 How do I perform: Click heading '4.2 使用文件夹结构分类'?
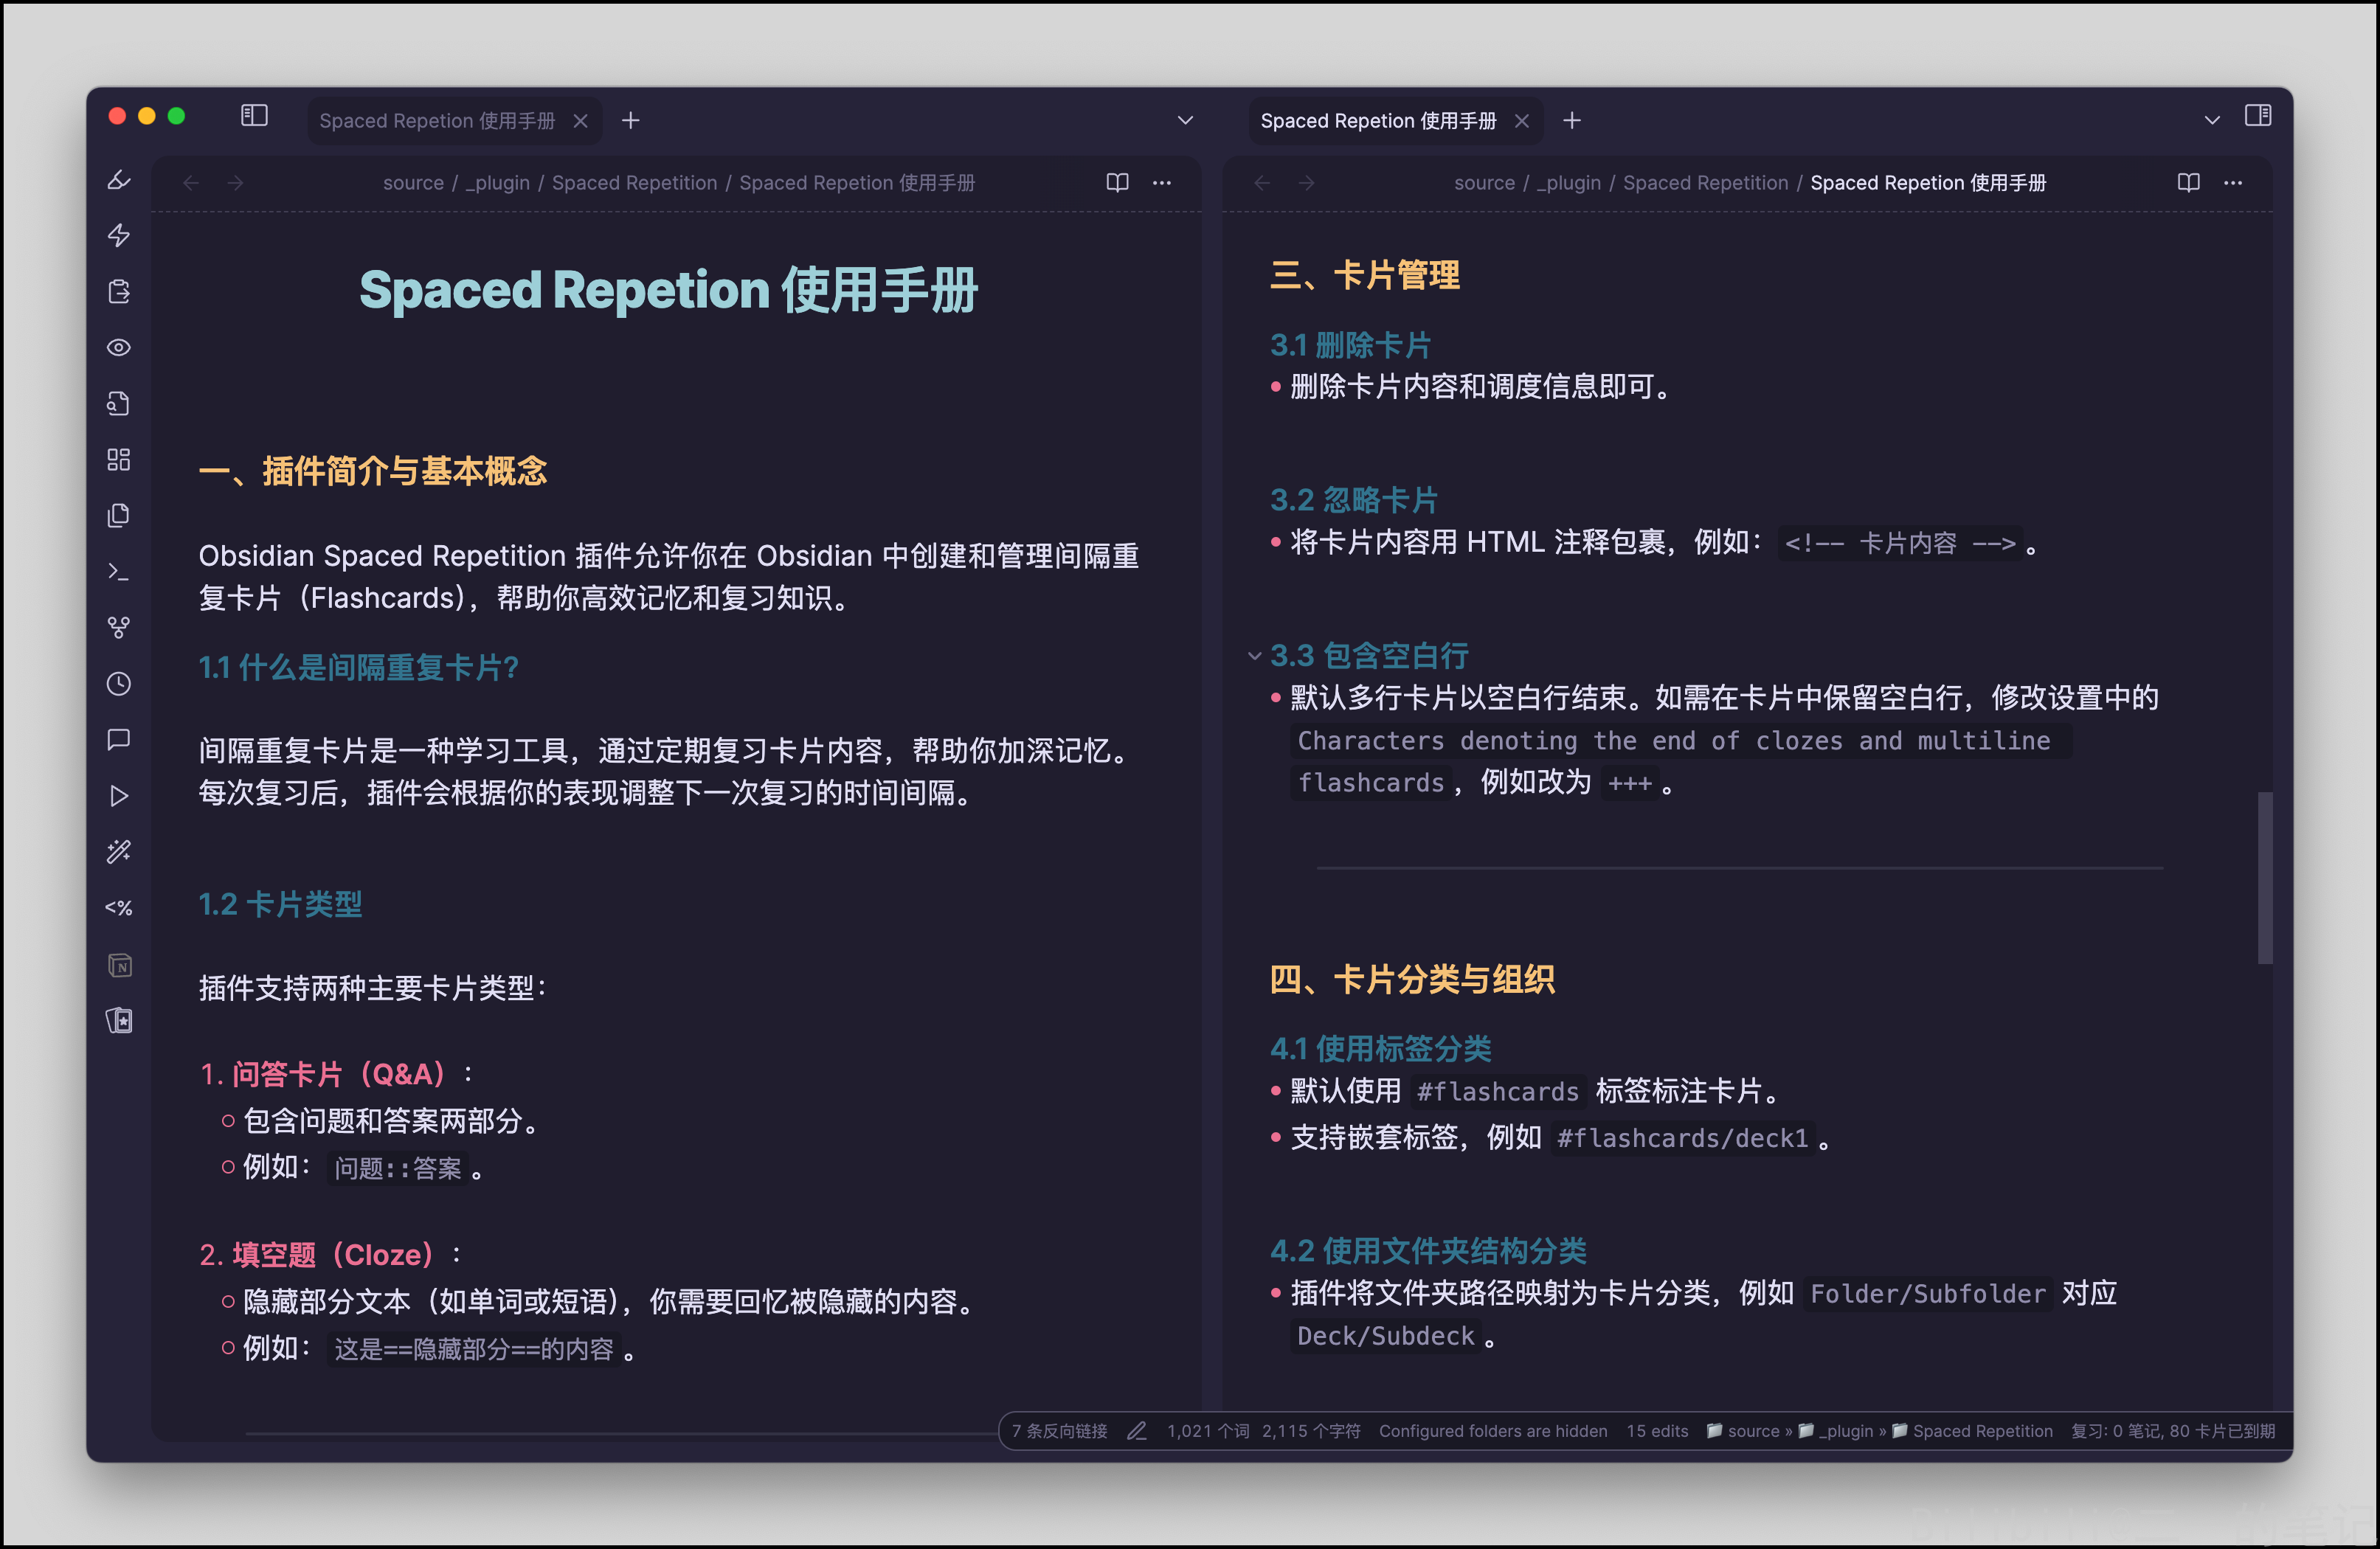click(1427, 1250)
